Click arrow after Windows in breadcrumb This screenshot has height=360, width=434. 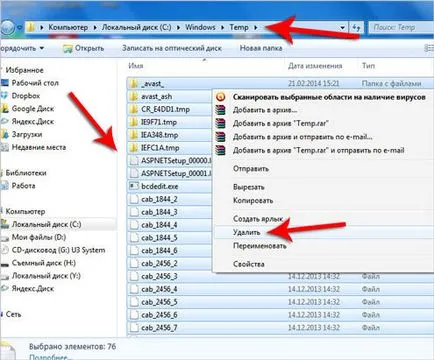(x=222, y=27)
